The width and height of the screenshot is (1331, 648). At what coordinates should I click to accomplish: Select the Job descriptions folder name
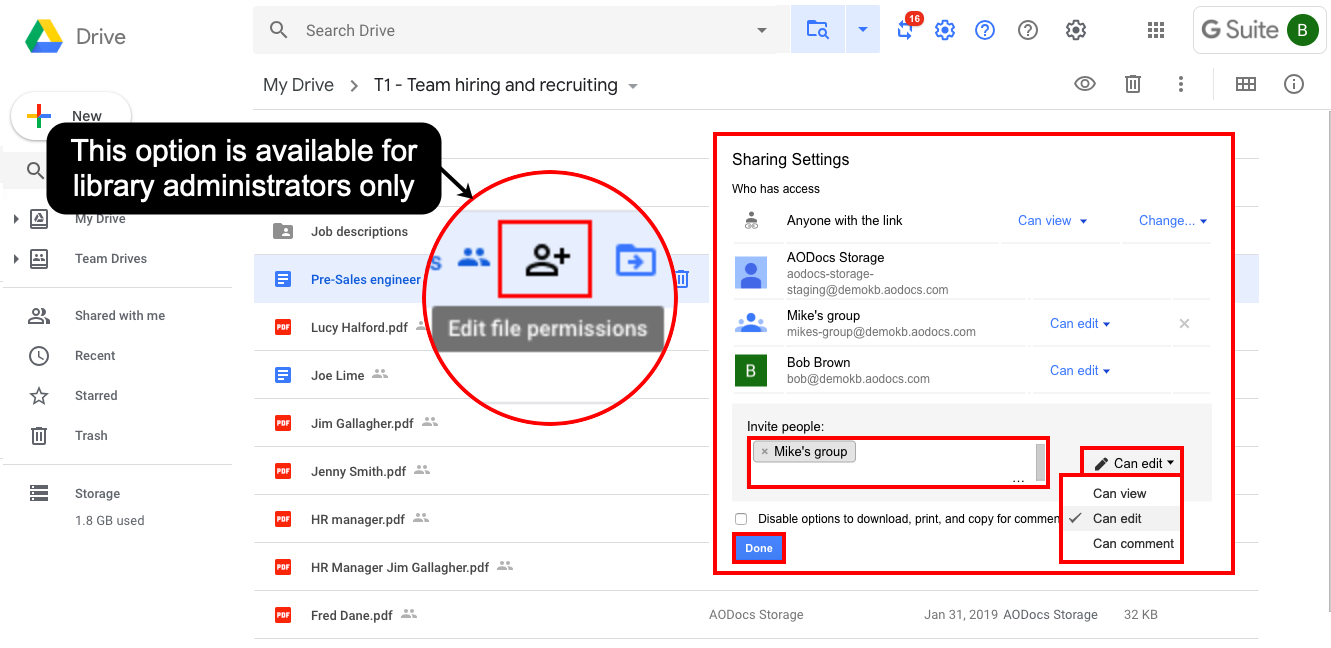coord(359,231)
